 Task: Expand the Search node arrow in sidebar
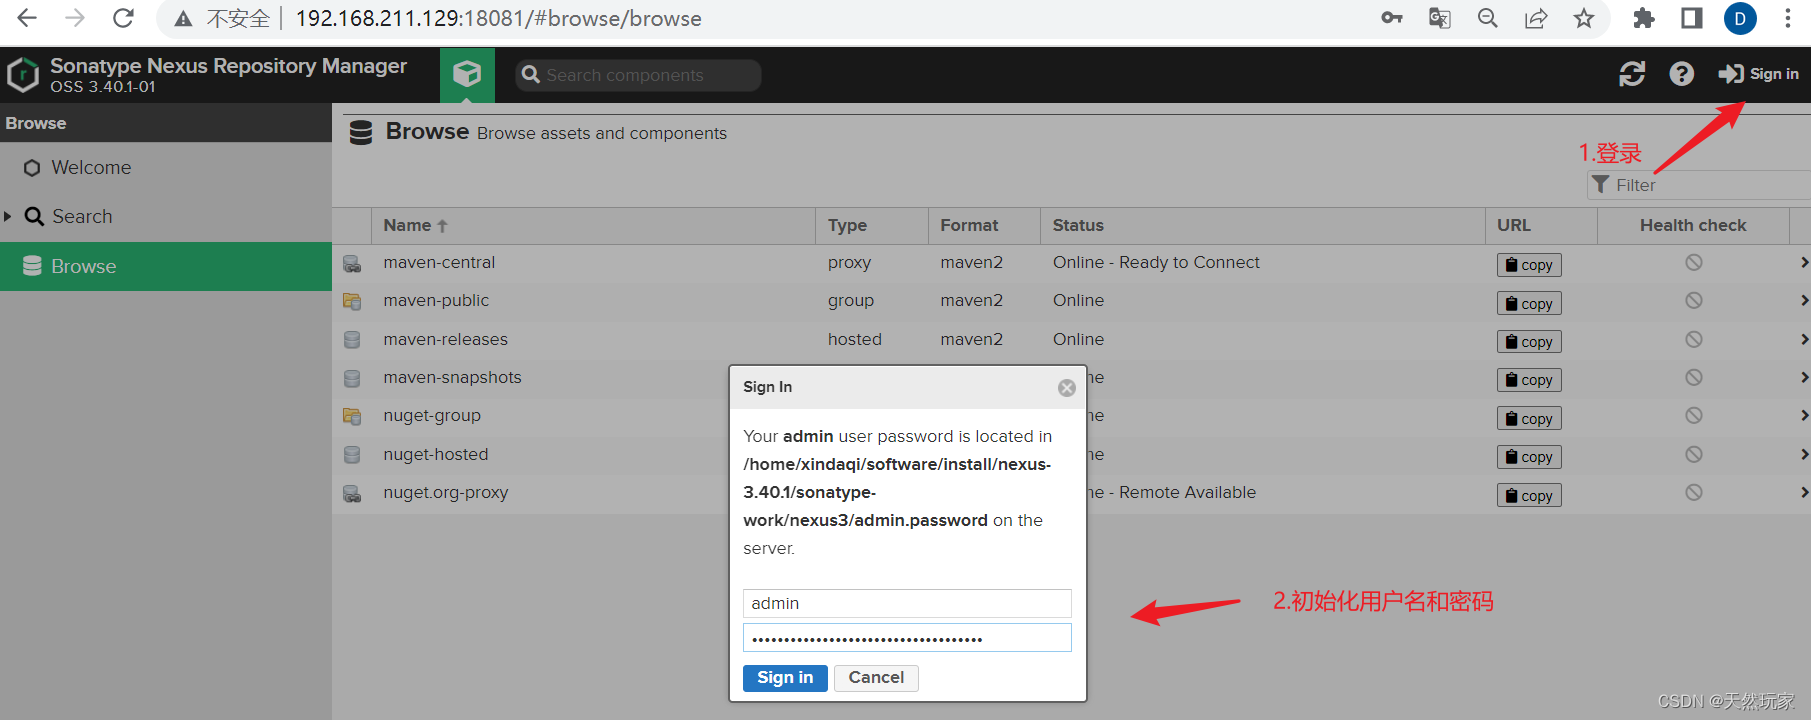pos(8,216)
